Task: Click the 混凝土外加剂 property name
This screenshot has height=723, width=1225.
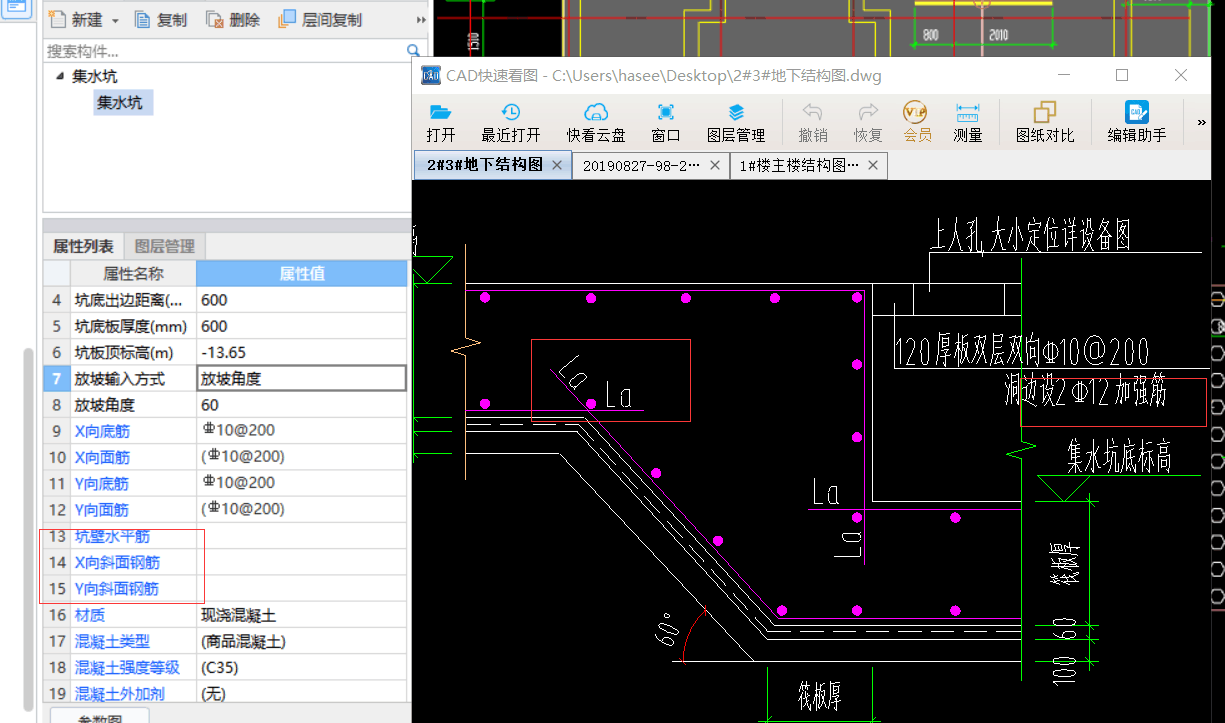Action: pos(120,693)
